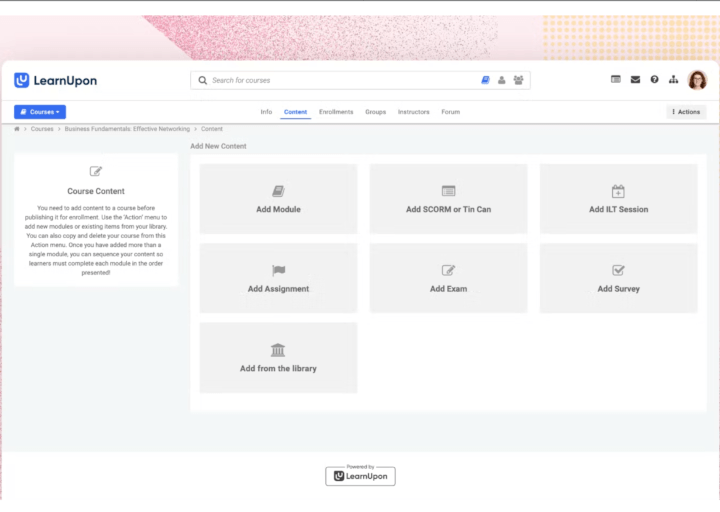Viewport: 720px width, 512px height.
Task: Open the messages envelope icon
Action: [x=636, y=79]
